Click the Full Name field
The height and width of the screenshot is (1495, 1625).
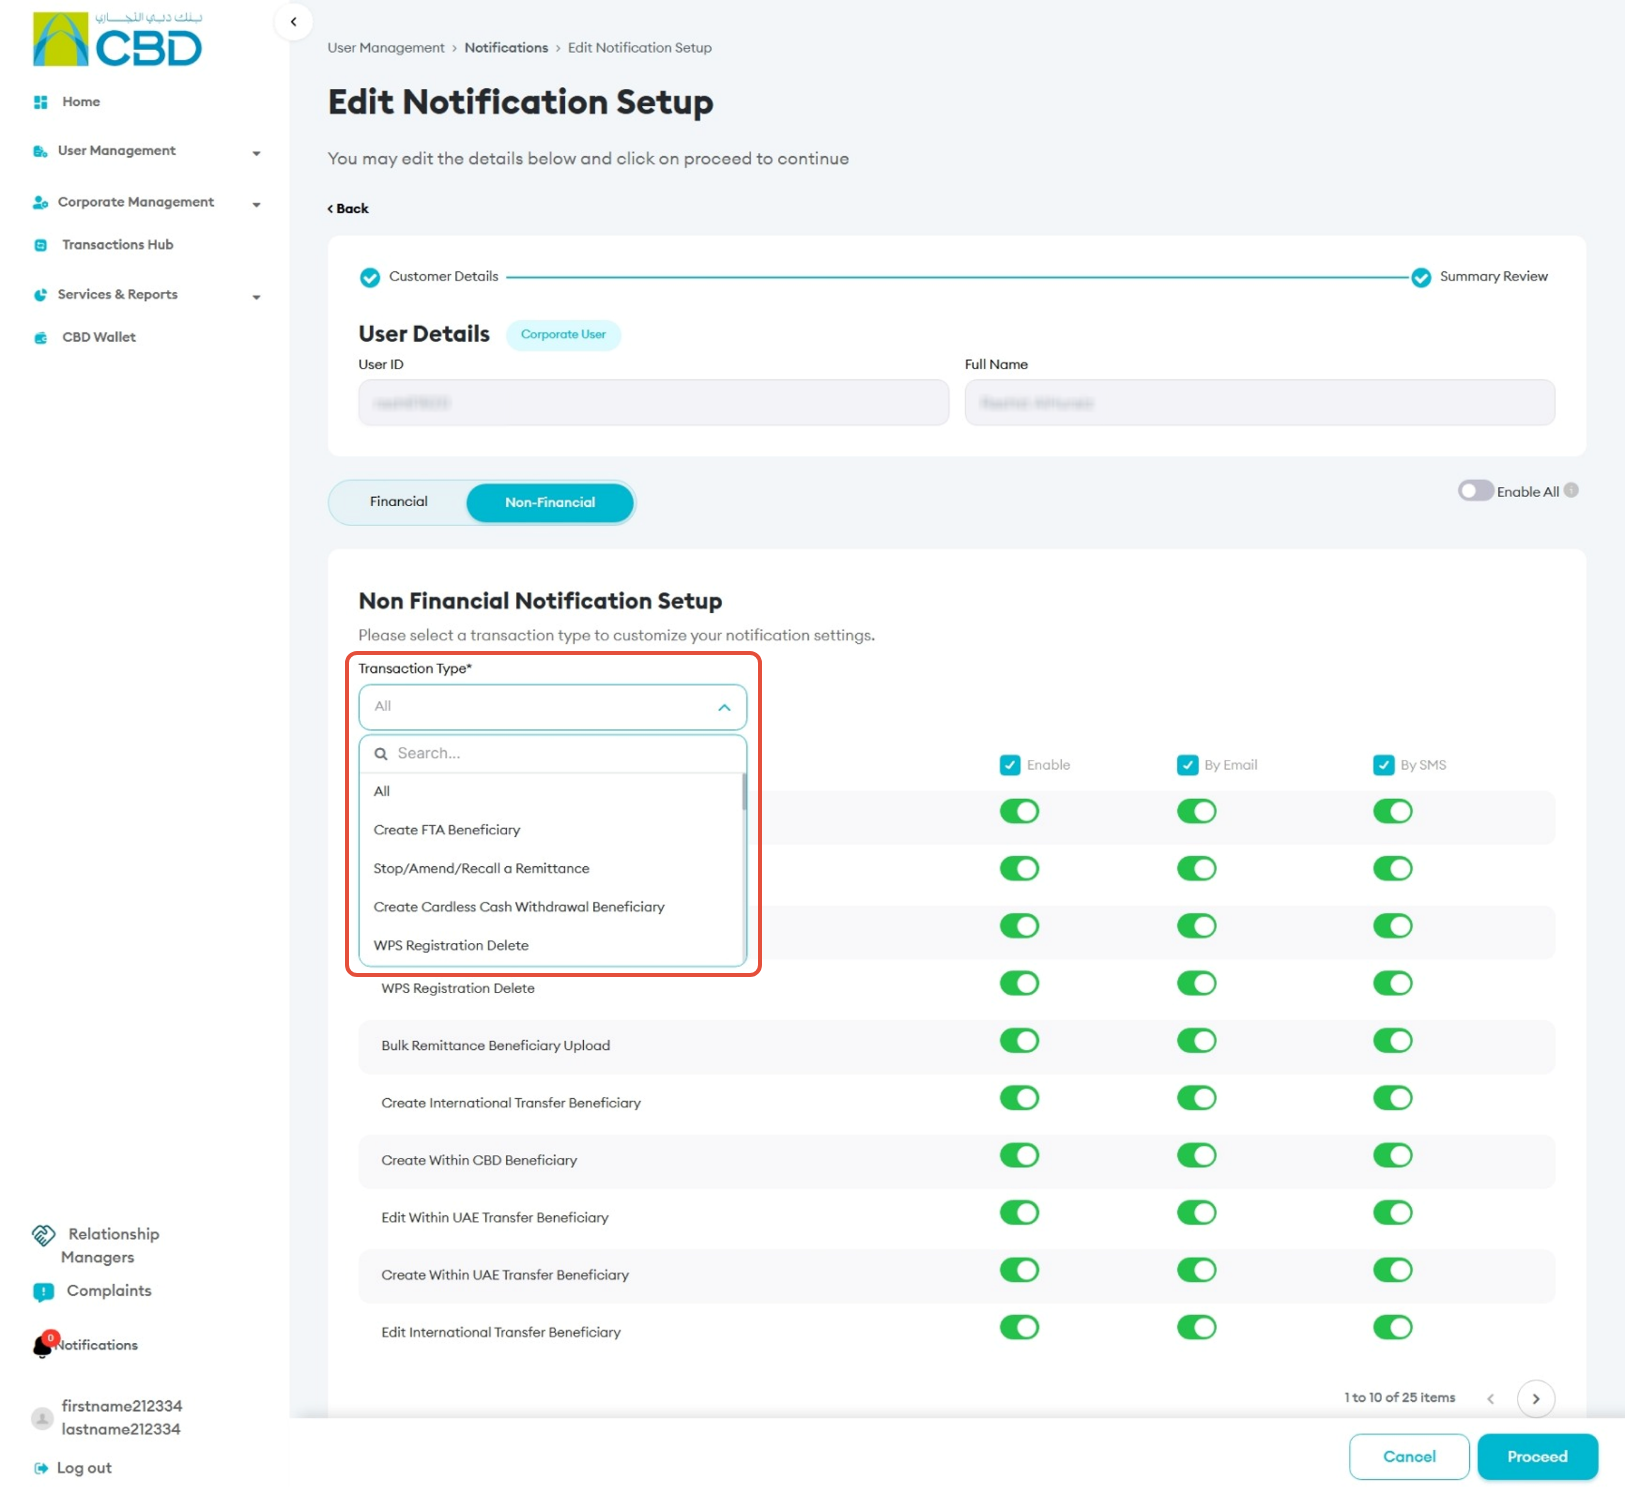pyautogui.click(x=1260, y=403)
